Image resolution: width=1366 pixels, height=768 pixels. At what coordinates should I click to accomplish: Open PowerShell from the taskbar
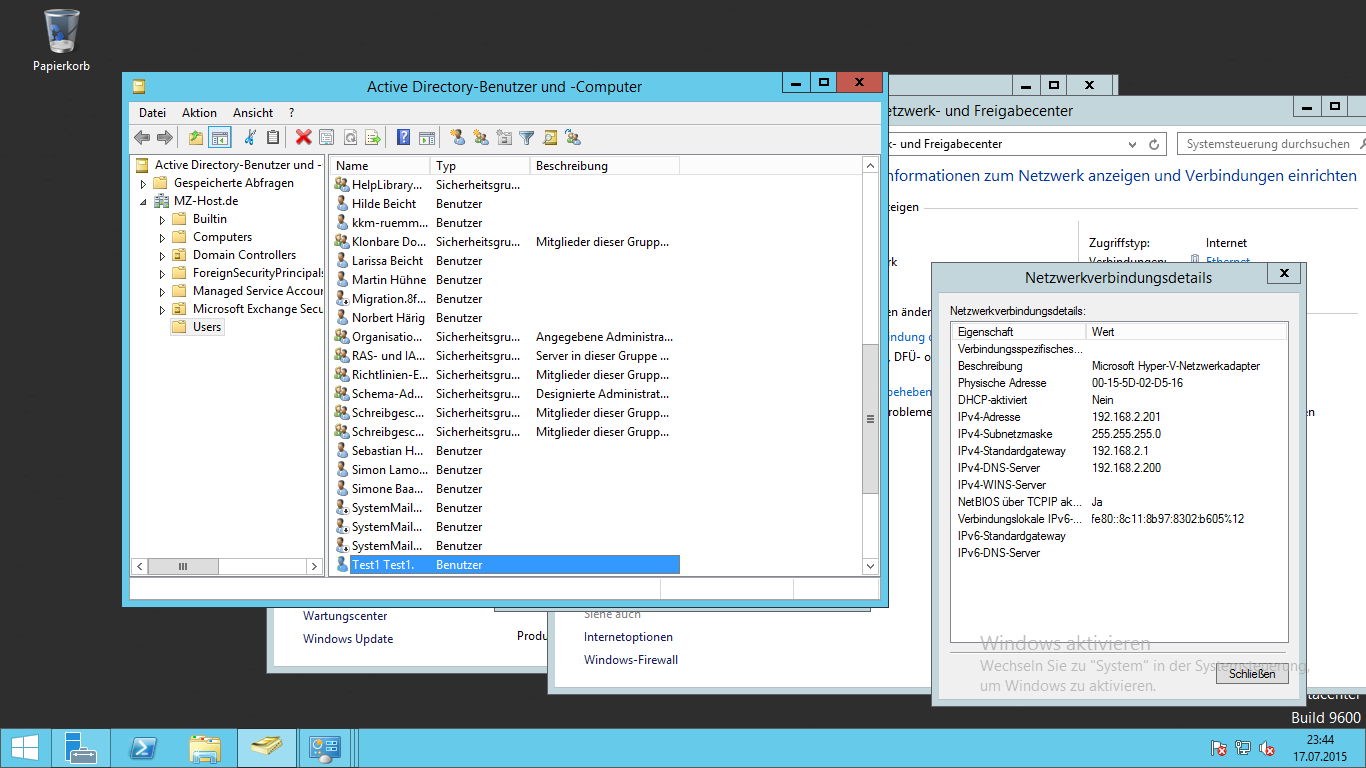(143, 748)
